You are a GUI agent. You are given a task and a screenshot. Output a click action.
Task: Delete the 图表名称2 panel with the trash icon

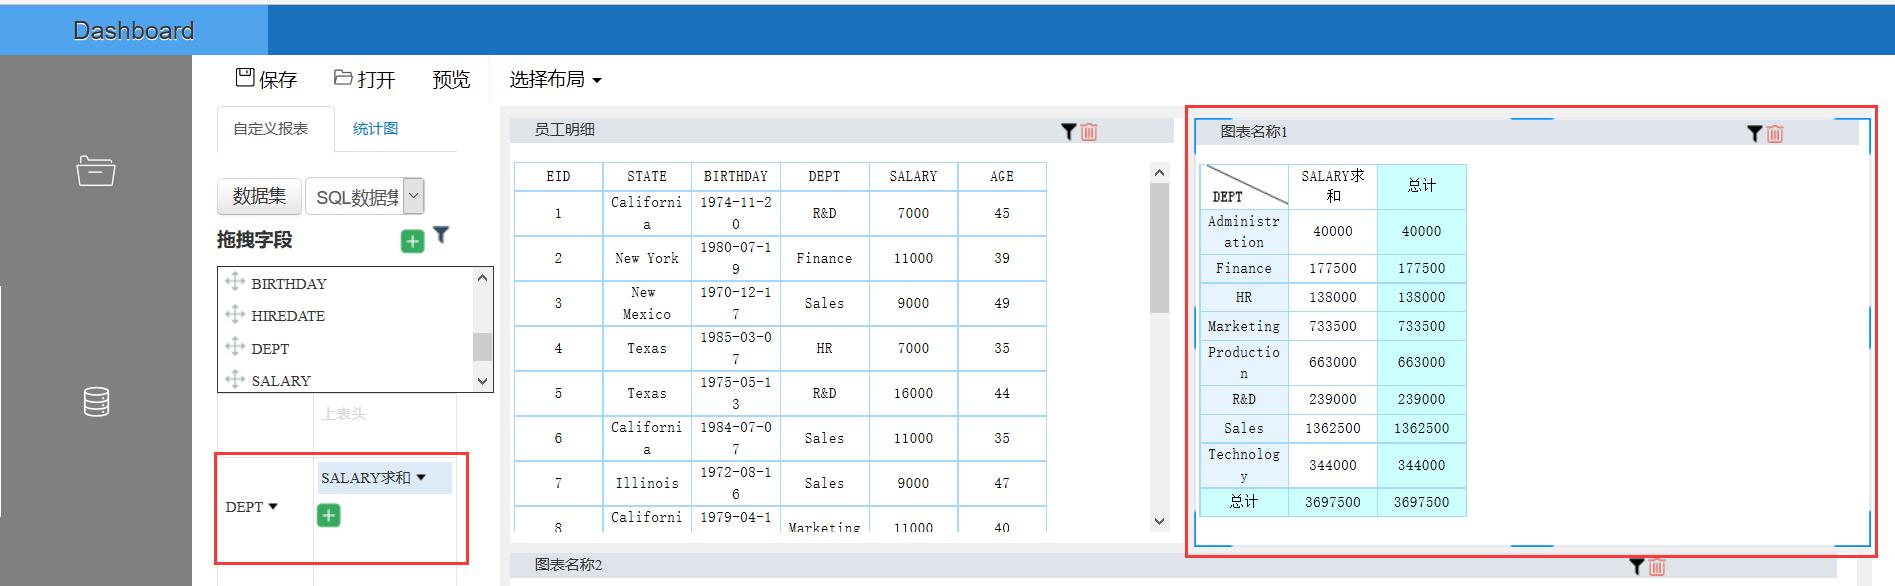tap(1657, 566)
